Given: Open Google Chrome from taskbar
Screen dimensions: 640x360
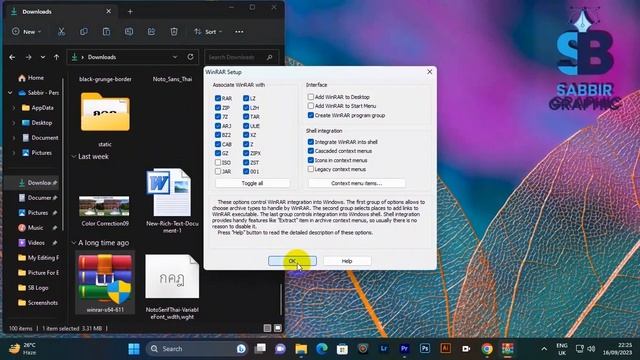Looking at the screenshot, I should [487, 349].
